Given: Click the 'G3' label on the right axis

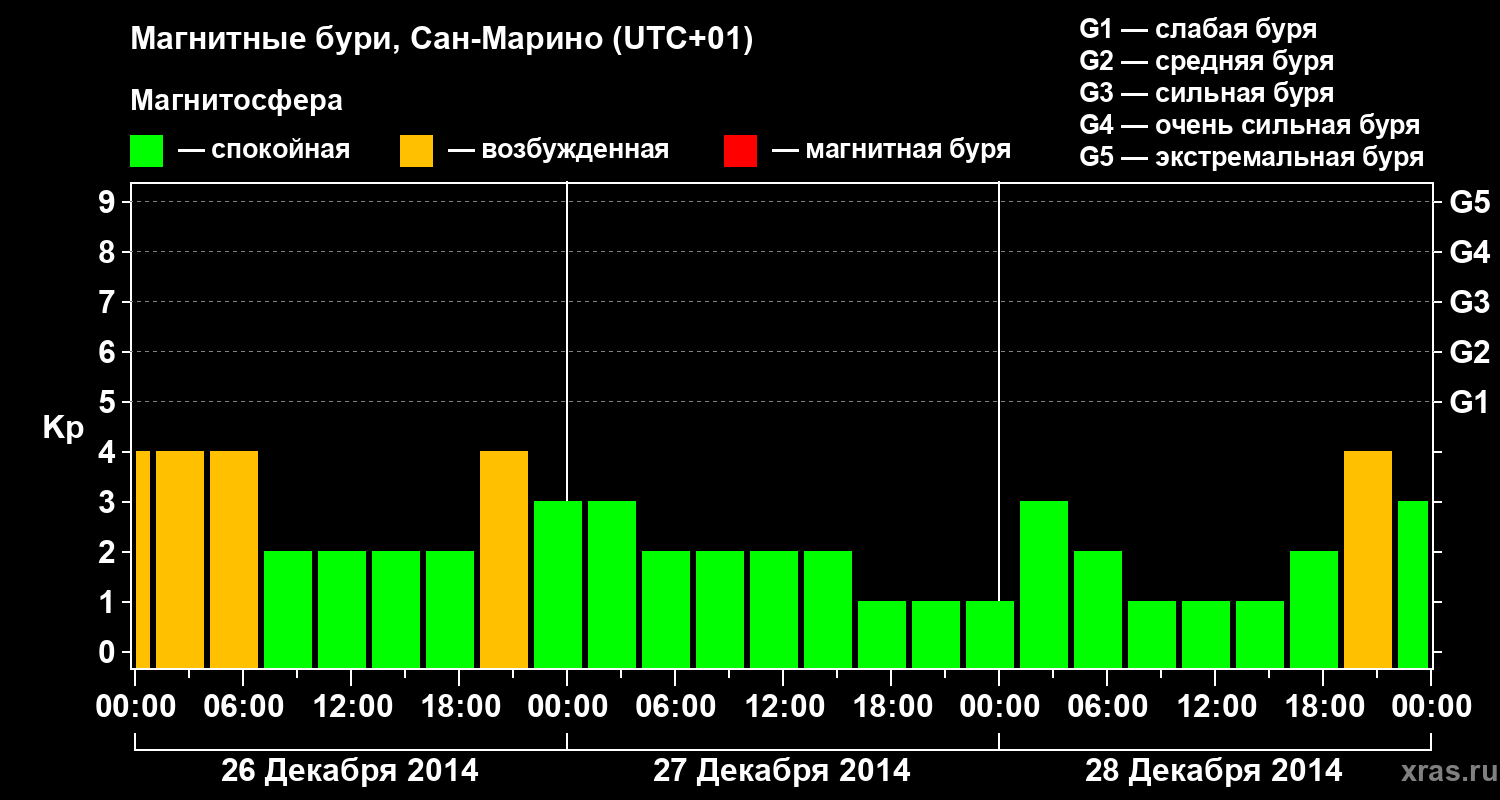Looking at the screenshot, I should point(1469,302).
